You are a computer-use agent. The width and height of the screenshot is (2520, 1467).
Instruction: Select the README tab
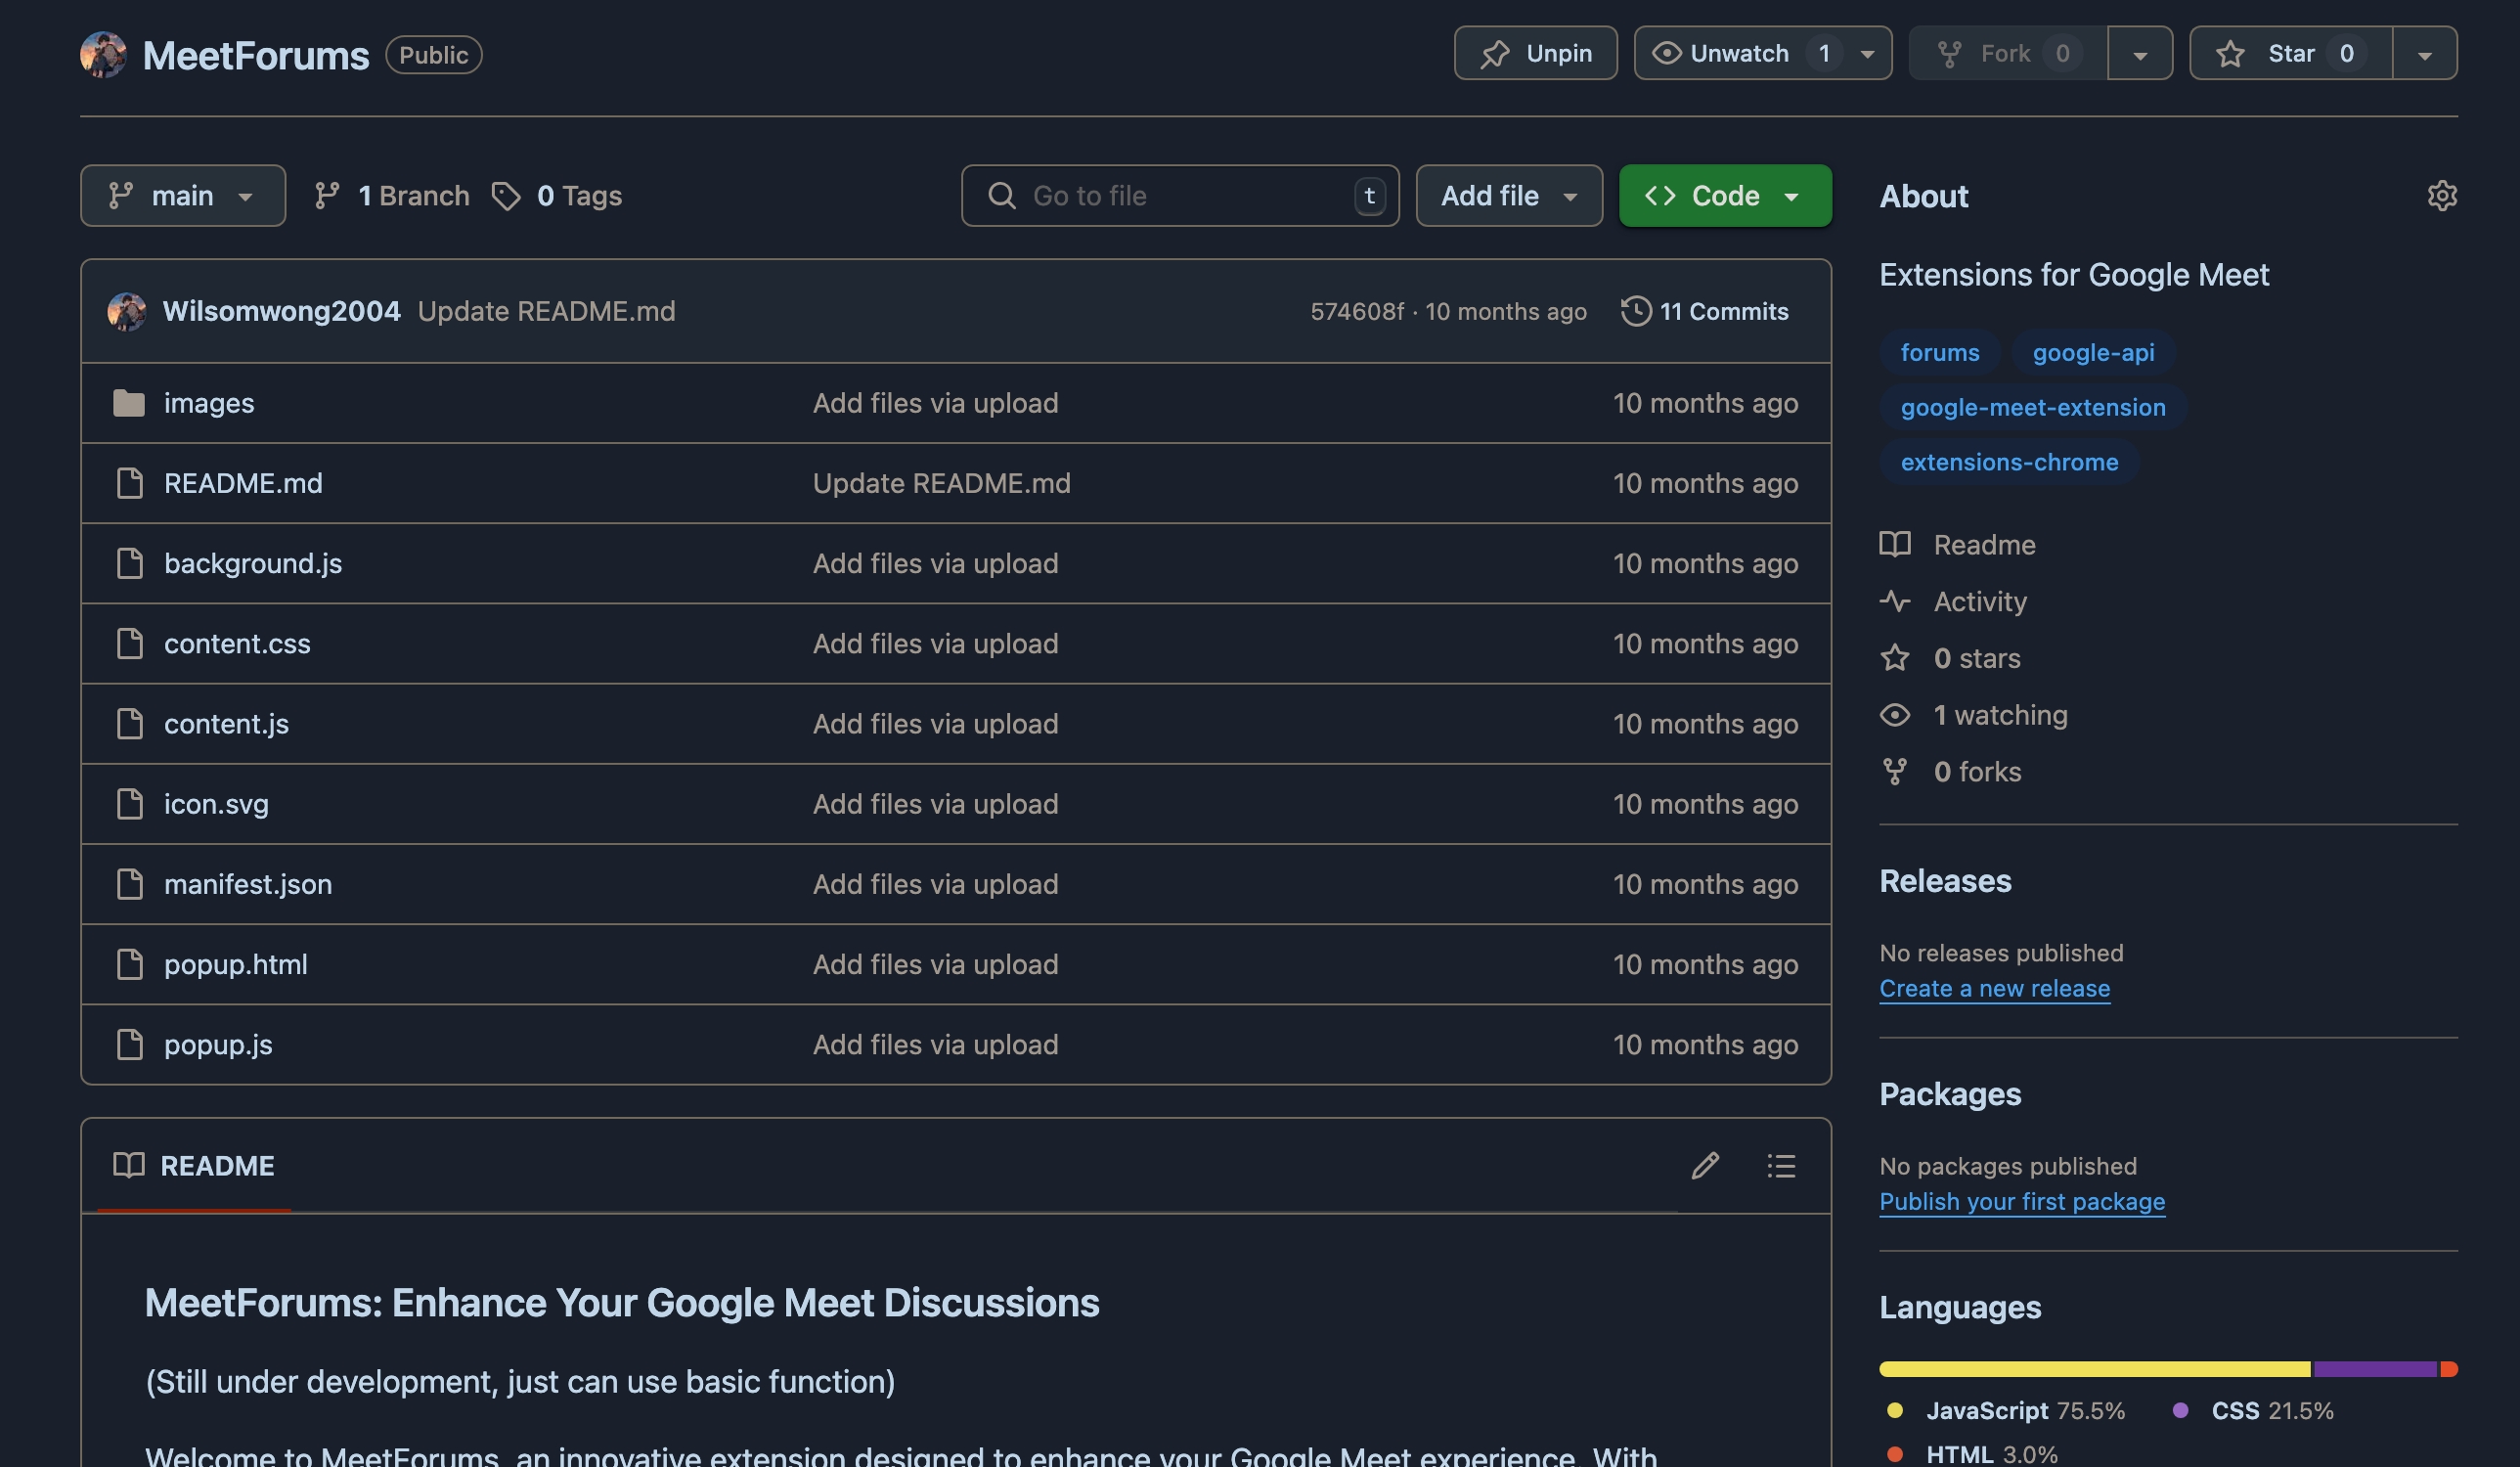point(194,1165)
